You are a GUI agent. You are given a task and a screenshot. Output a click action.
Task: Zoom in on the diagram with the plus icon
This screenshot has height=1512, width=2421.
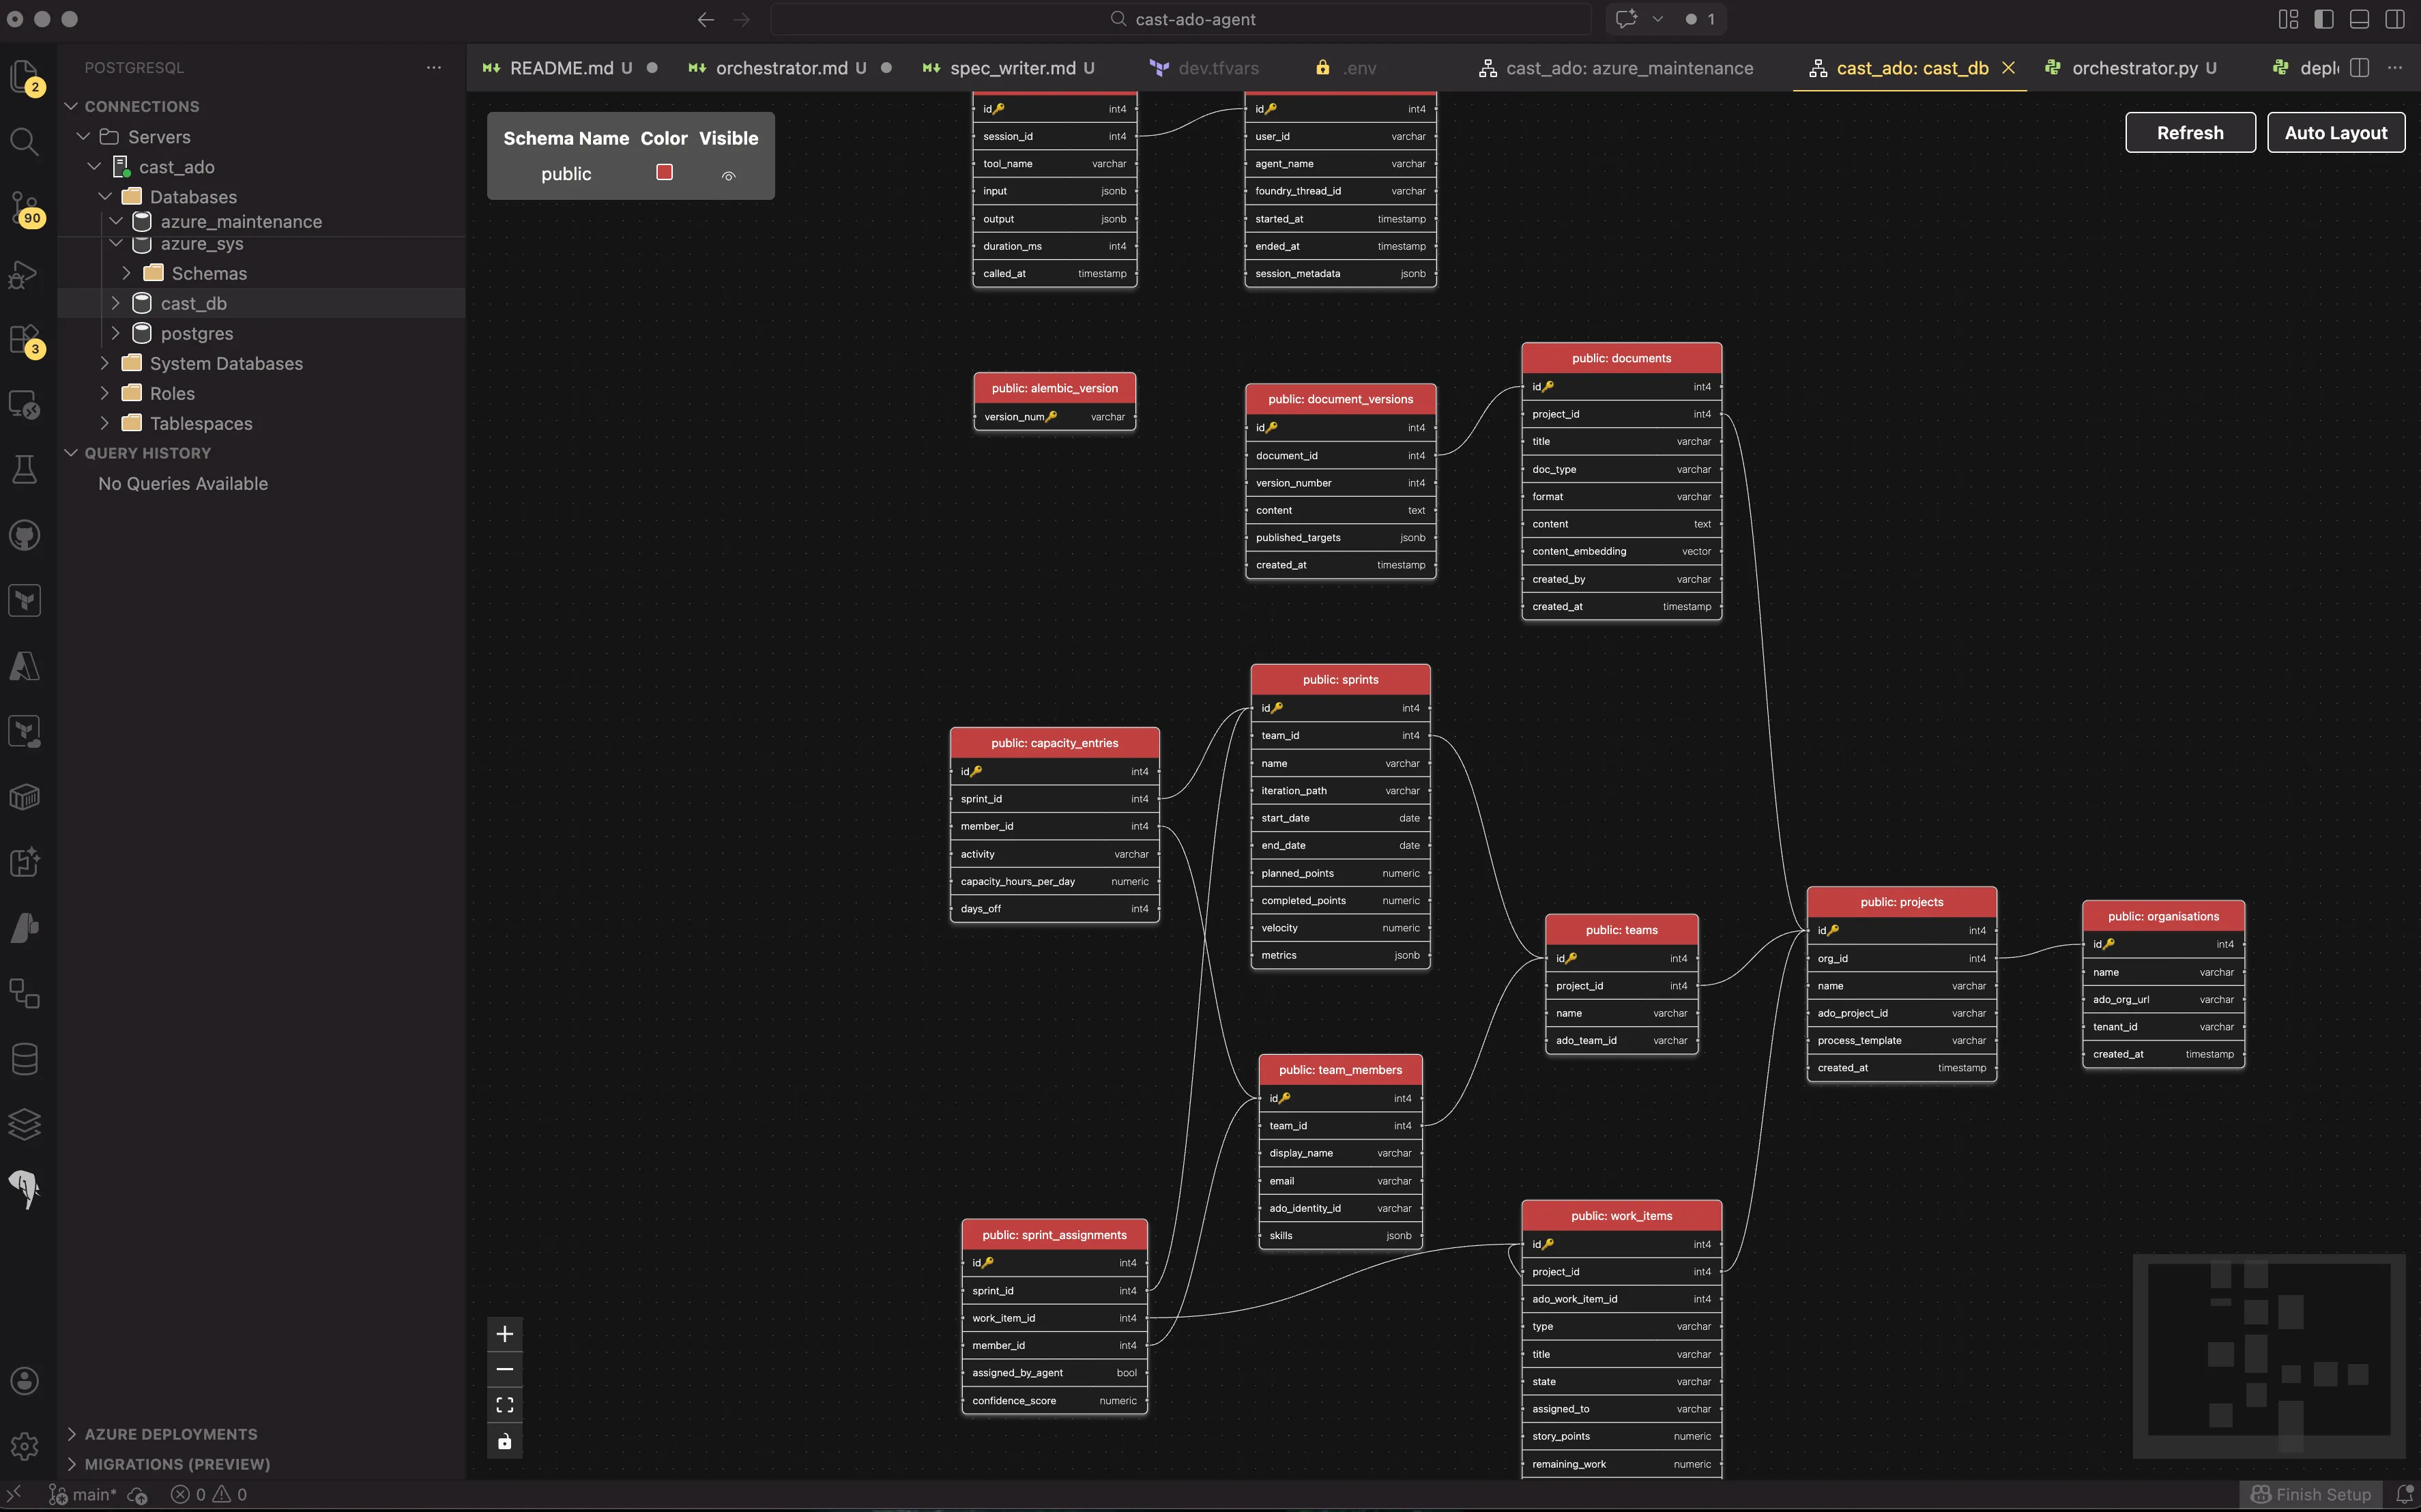pyautogui.click(x=505, y=1333)
